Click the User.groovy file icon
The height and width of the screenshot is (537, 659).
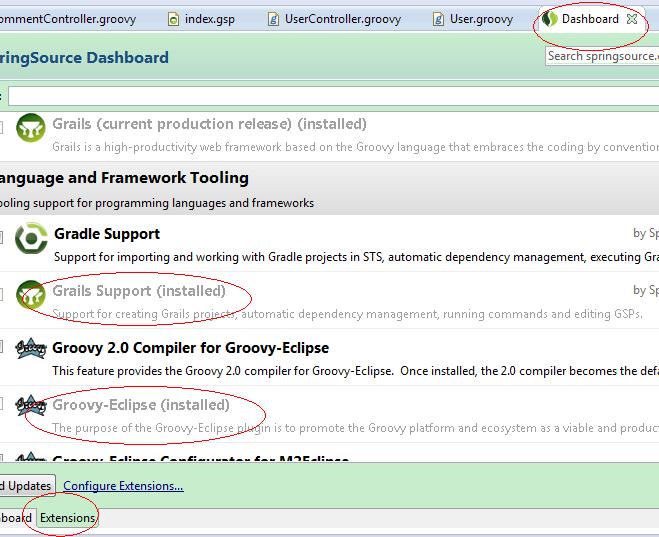[x=438, y=19]
